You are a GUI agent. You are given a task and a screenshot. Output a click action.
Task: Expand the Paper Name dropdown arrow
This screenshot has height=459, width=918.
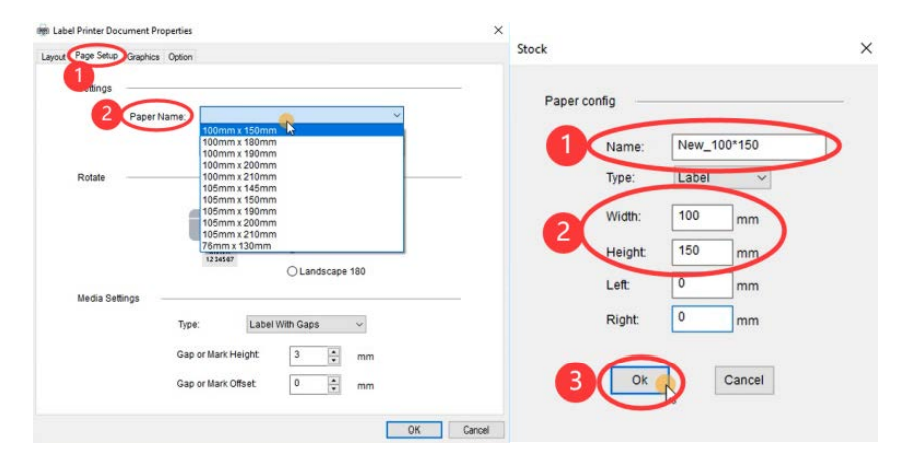(x=397, y=115)
